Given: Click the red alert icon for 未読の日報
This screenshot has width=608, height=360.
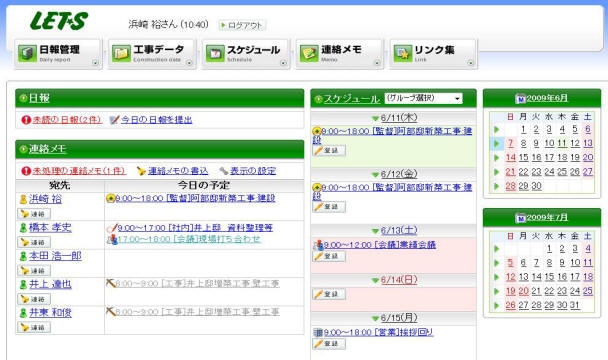Looking at the screenshot, I should pyautogui.click(x=26, y=120).
